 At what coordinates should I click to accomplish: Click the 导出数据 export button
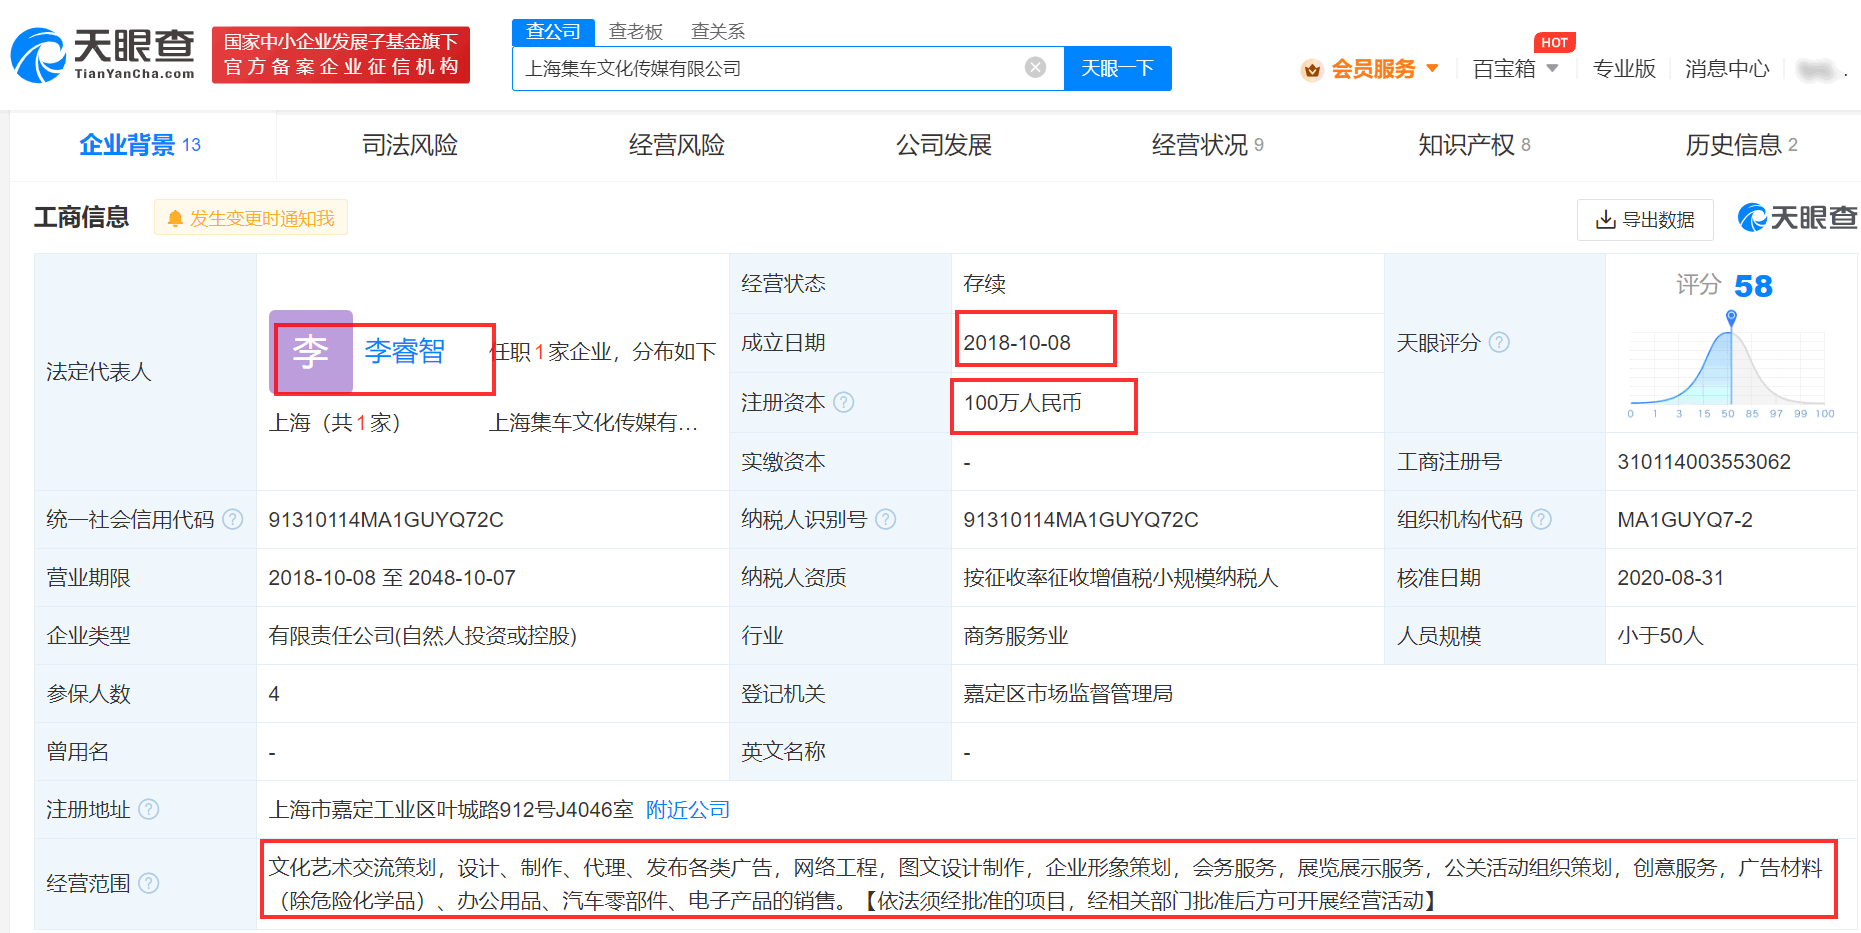(x=1645, y=219)
